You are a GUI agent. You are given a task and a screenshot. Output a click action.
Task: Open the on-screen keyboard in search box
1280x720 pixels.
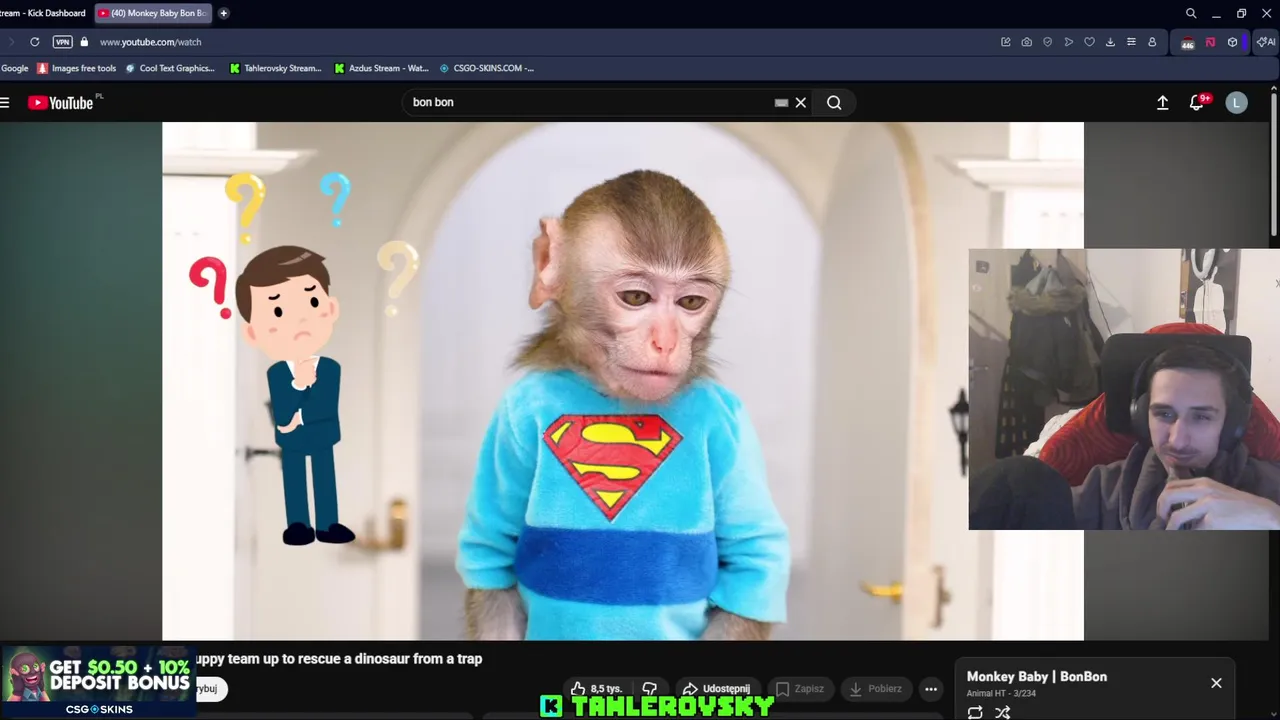point(781,102)
